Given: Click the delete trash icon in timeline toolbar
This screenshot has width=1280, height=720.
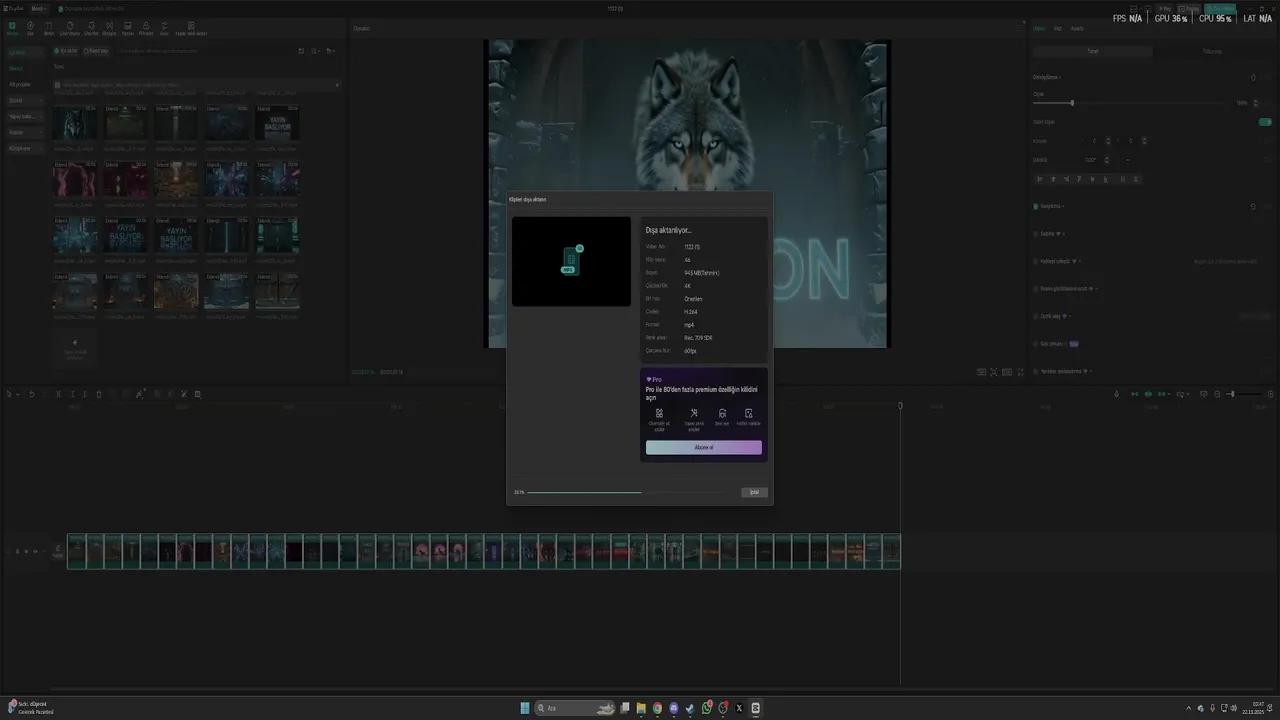Looking at the screenshot, I should (99, 394).
